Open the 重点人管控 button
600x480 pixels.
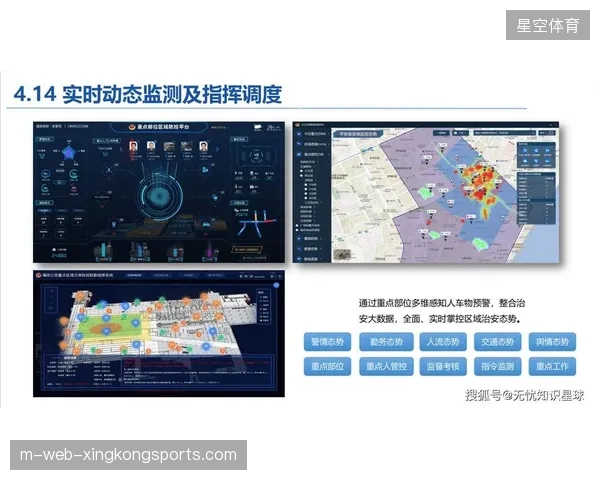point(386,366)
